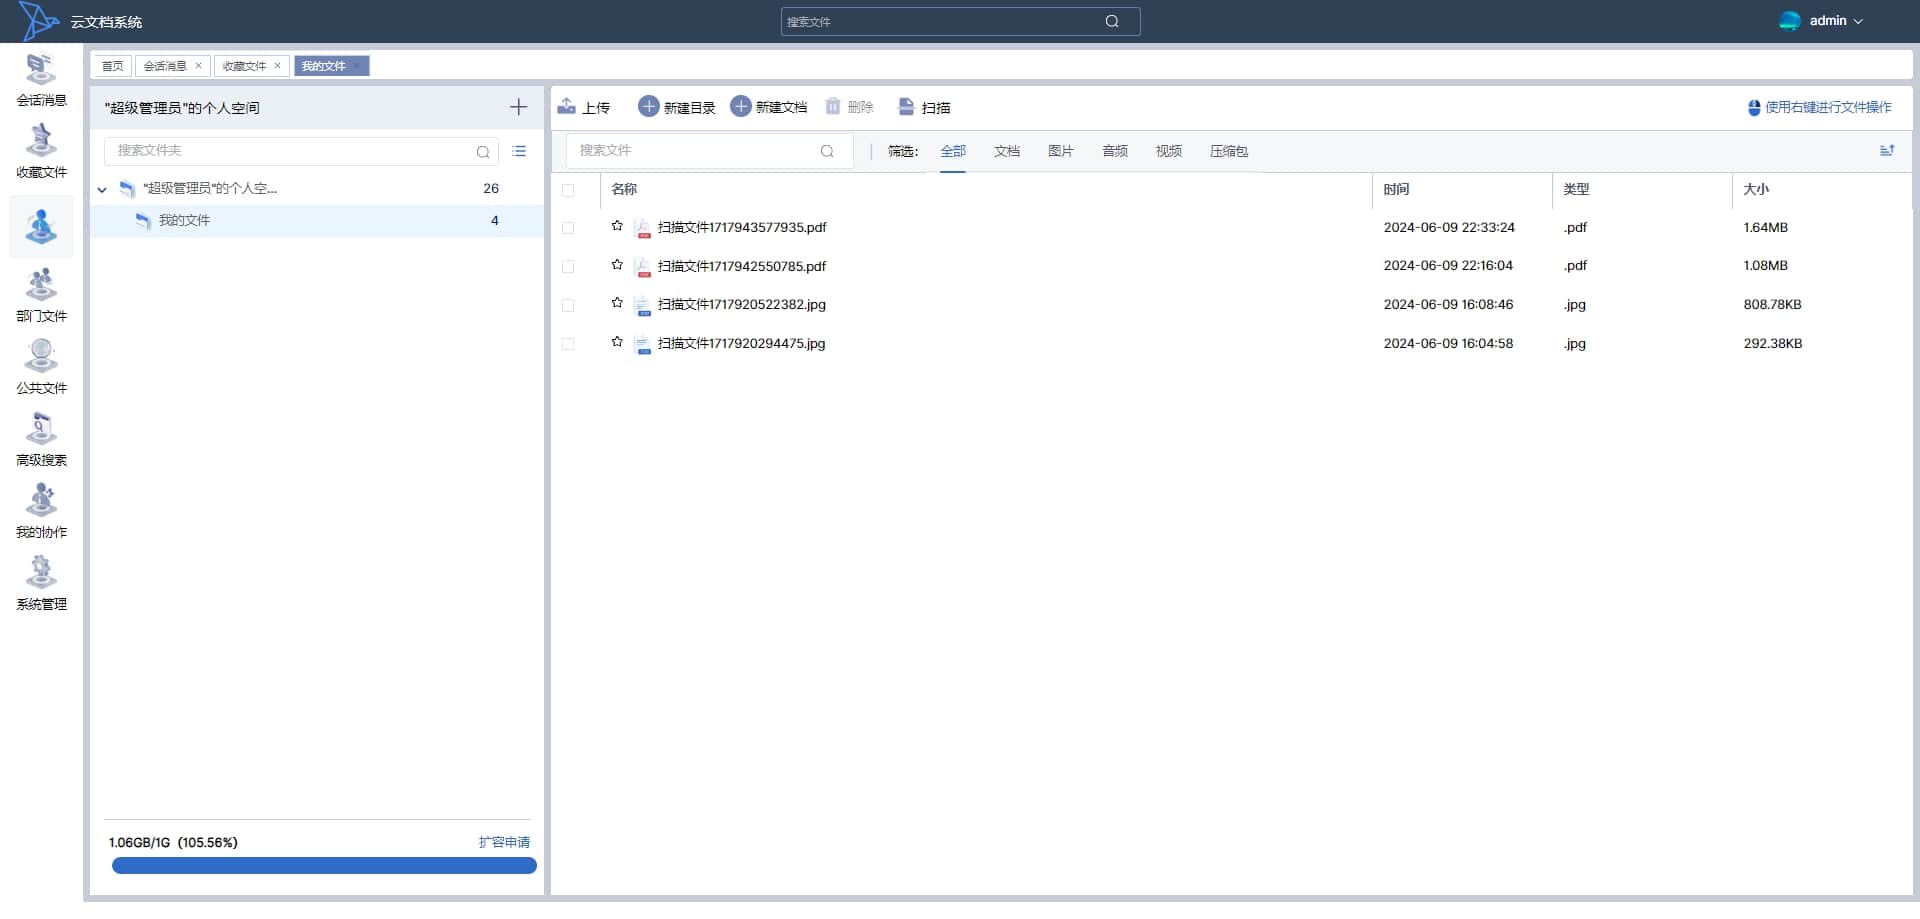The image size is (1920, 919).
Task: Toggle the select-all checkbox in the header
Action: tap(568, 190)
